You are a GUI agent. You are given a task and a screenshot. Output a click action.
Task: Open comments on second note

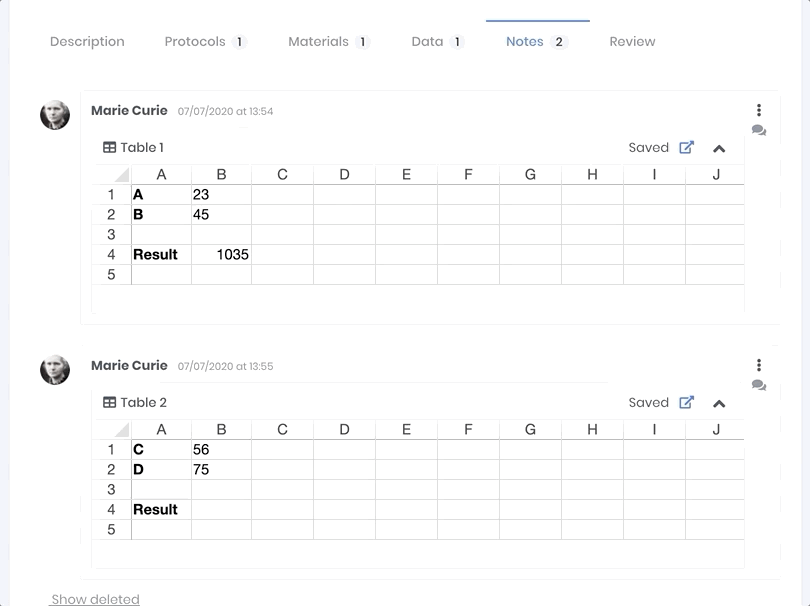pyautogui.click(x=759, y=385)
